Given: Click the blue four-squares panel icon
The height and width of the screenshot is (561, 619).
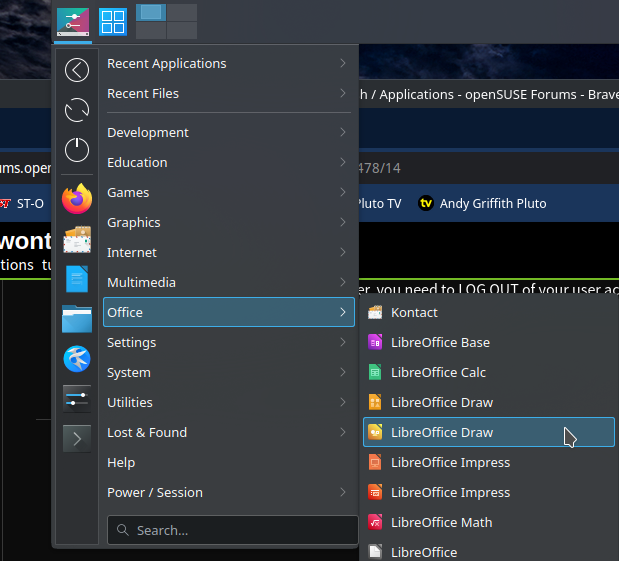Looking at the screenshot, I should click(113, 21).
